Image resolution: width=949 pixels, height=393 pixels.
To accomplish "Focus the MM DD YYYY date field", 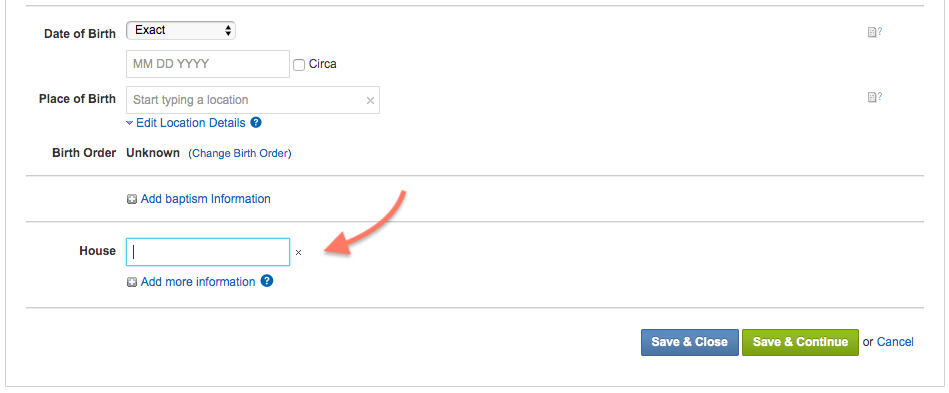I will pyautogui.click(x=208, y=64).
